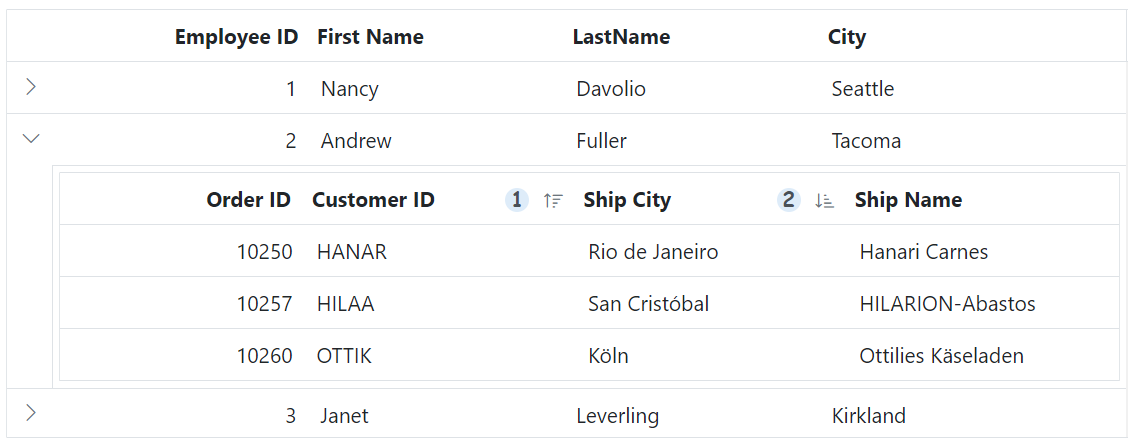Sort by LastName column header
The image size is (1128, 441).
[621, 37]
